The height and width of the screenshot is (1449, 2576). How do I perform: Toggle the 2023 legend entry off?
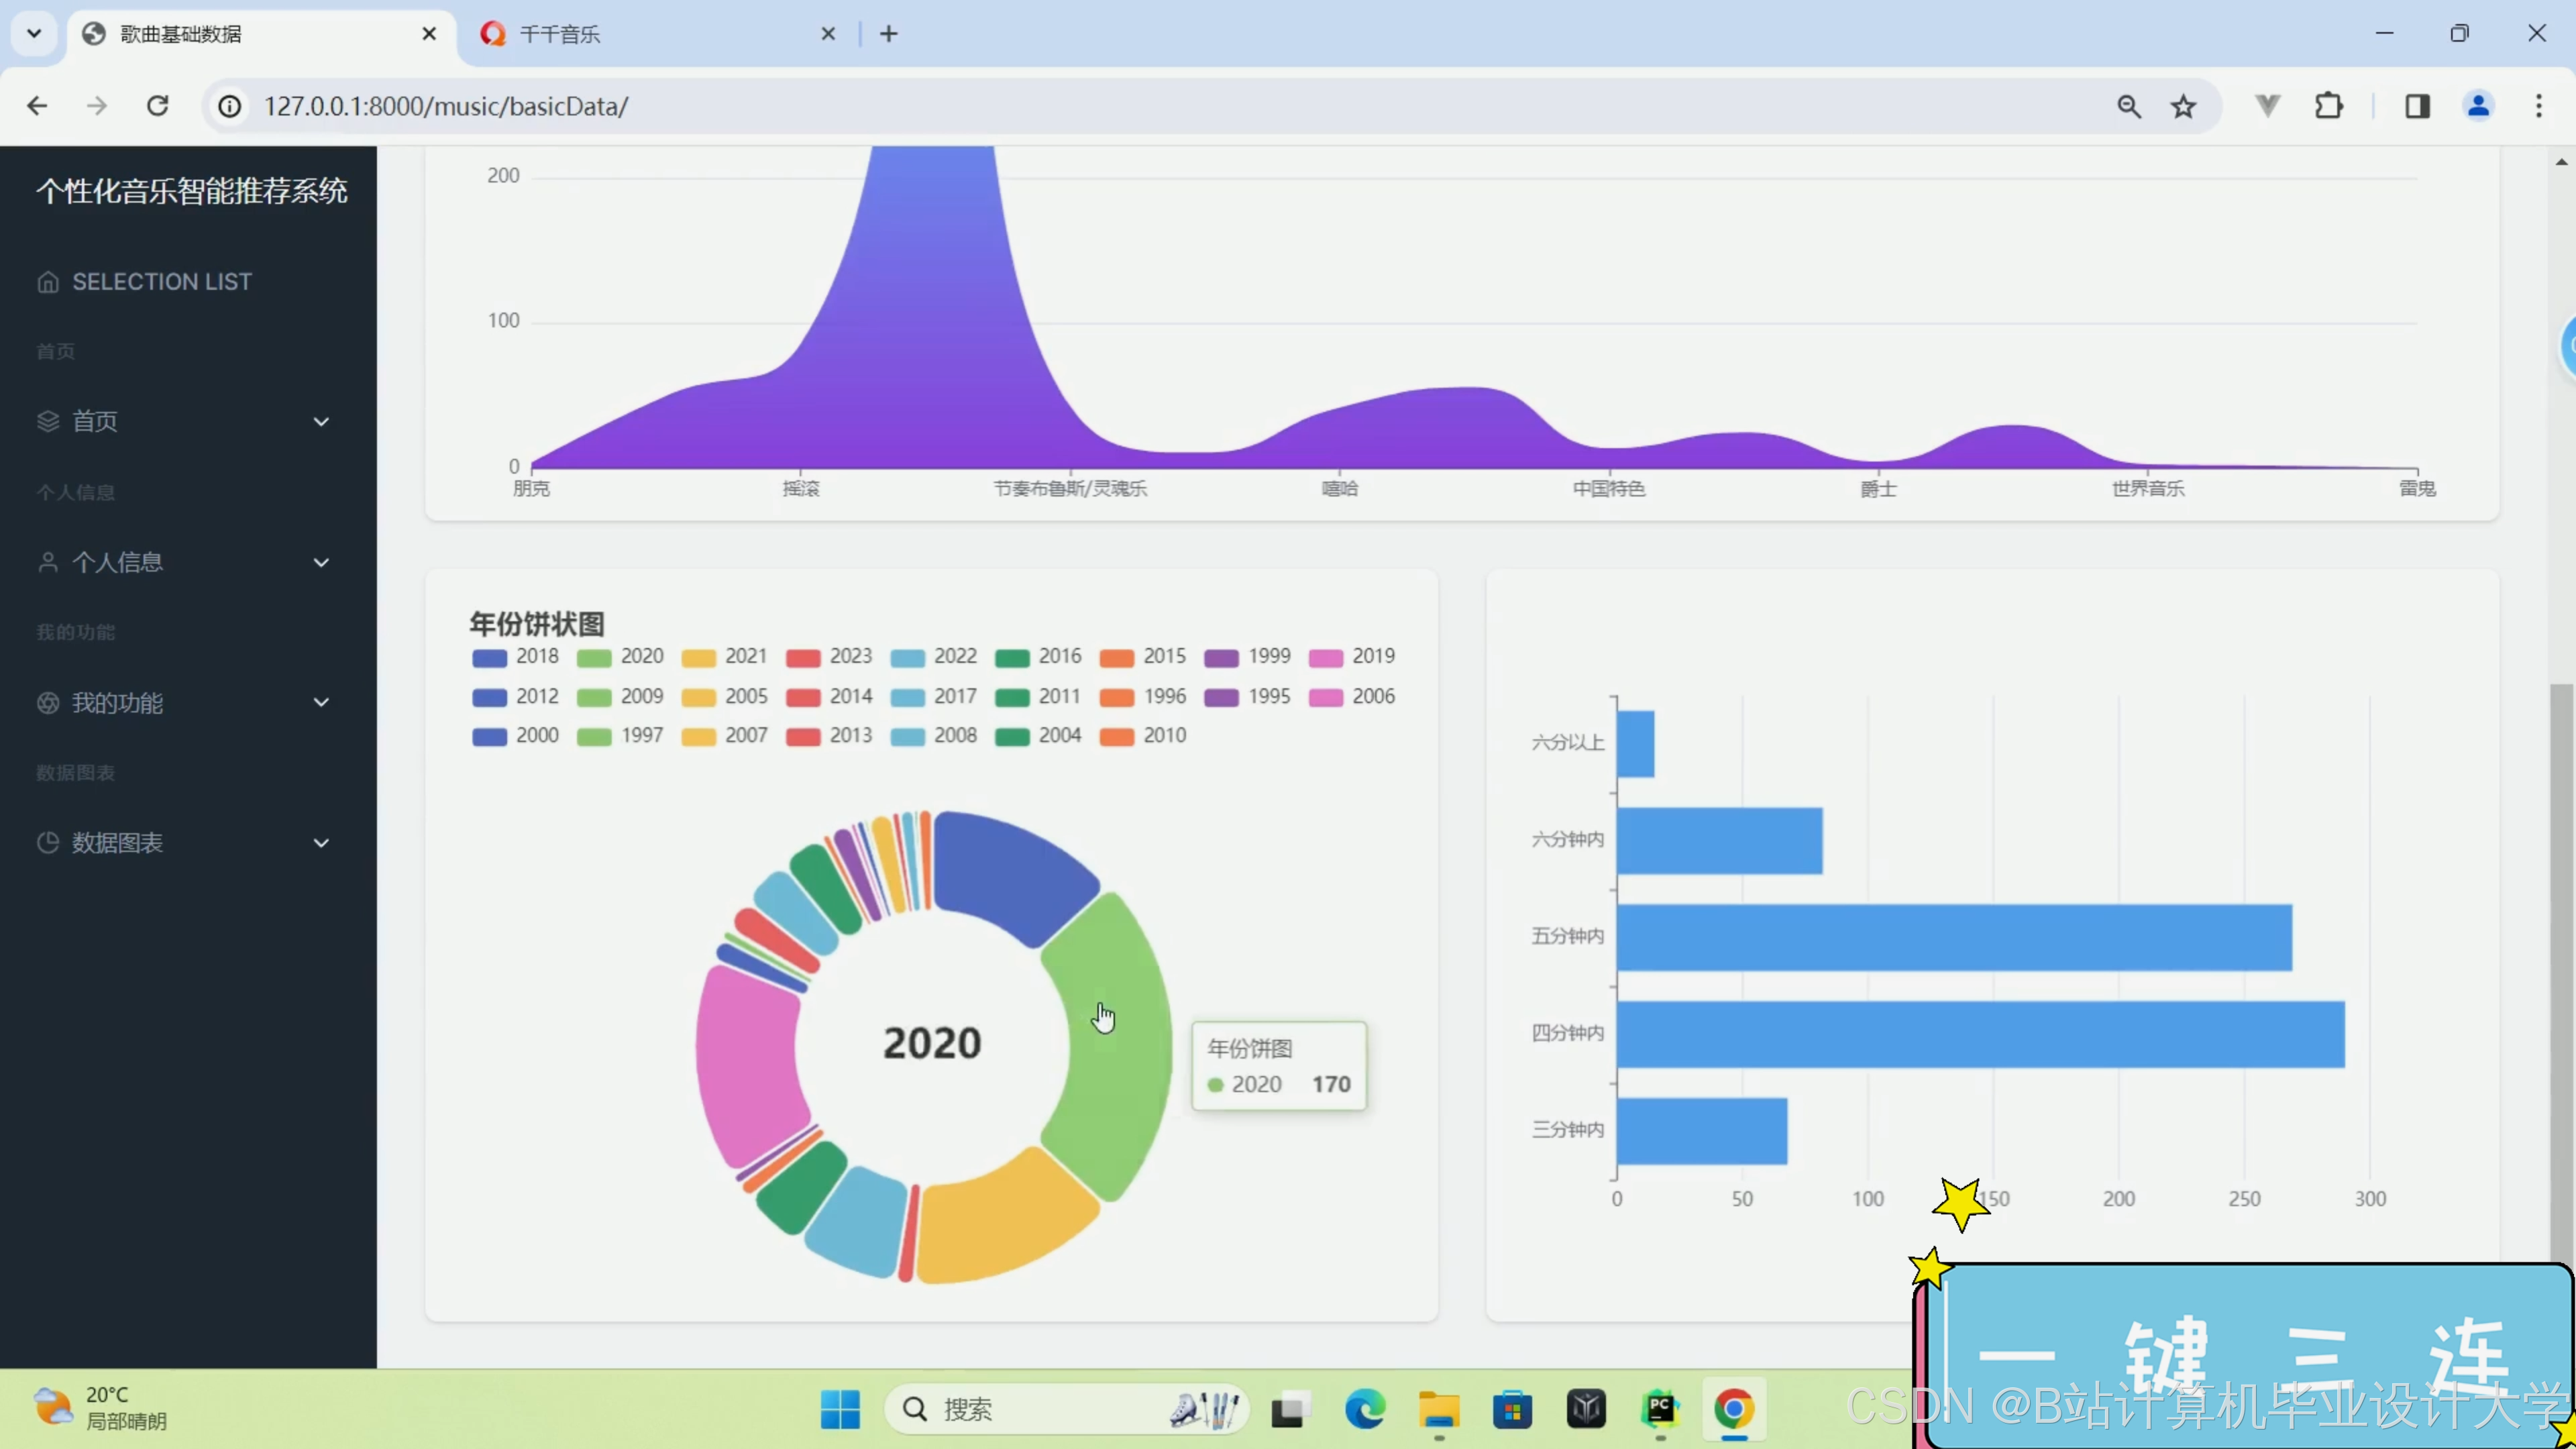pos(829,657)
